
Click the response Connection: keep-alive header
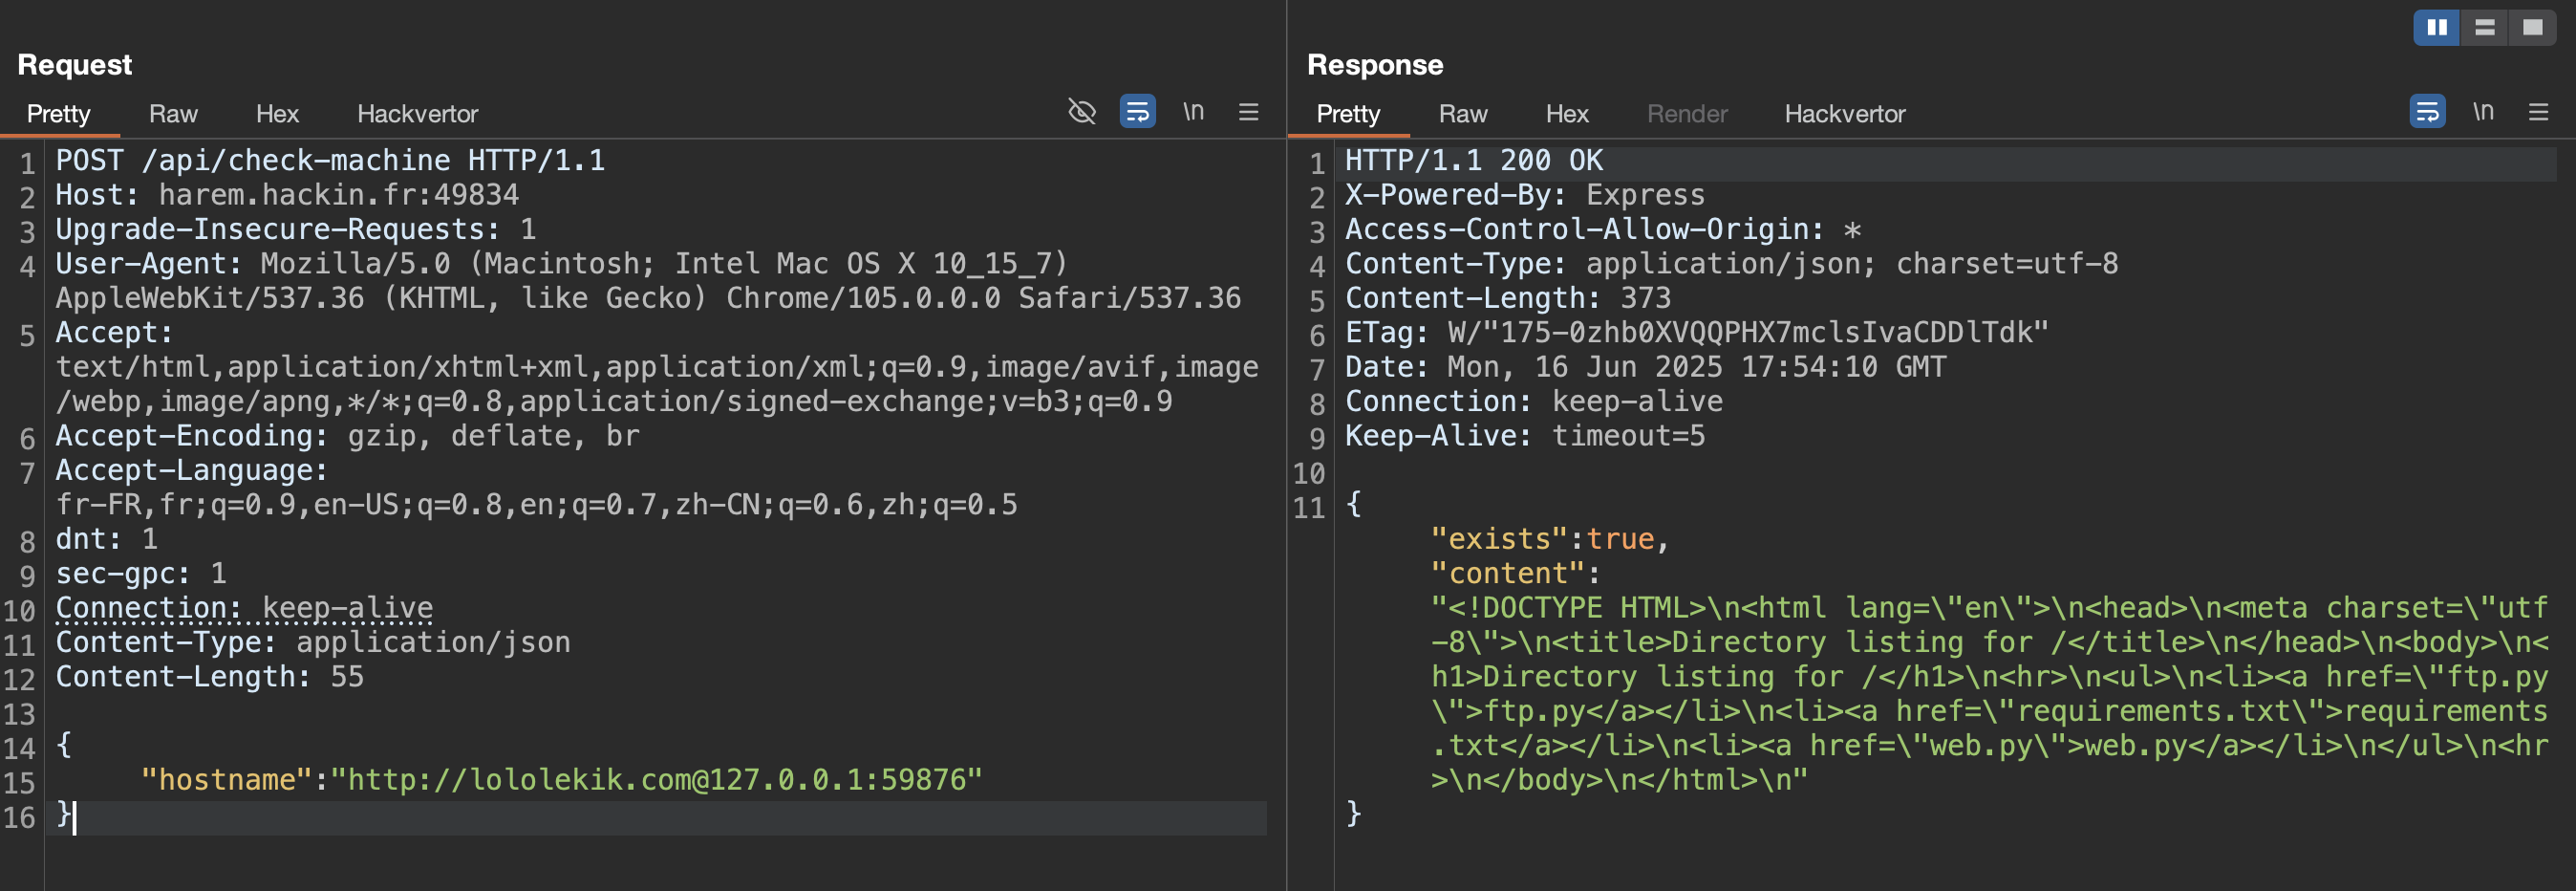pyautogui.click(x=1534, y=401)
